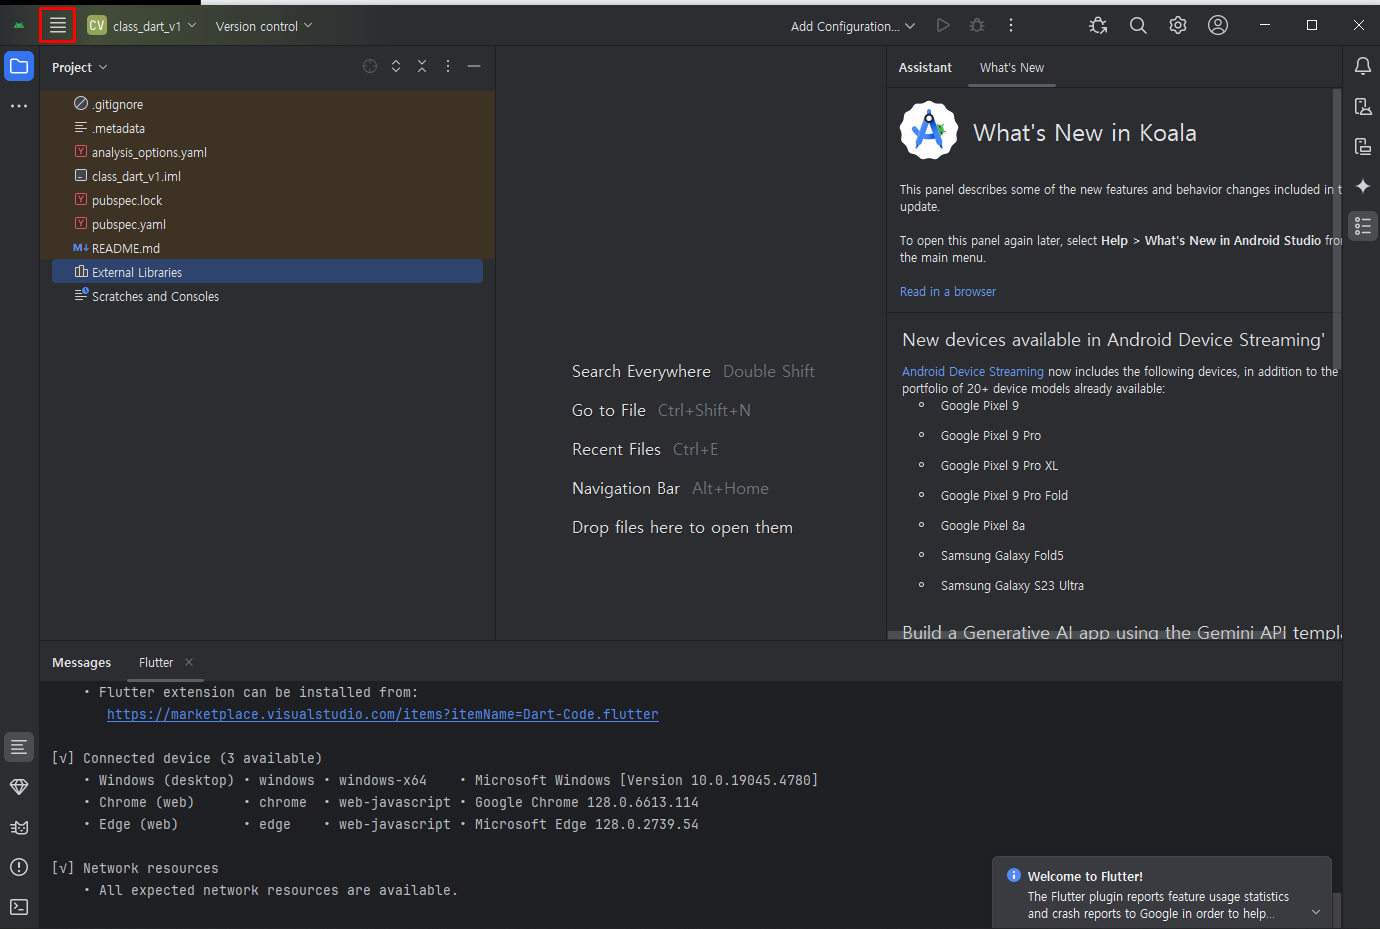Open the Gemini sparkle icon
This screenshot has width=1380, height=929.
(x=1362, y=186)
